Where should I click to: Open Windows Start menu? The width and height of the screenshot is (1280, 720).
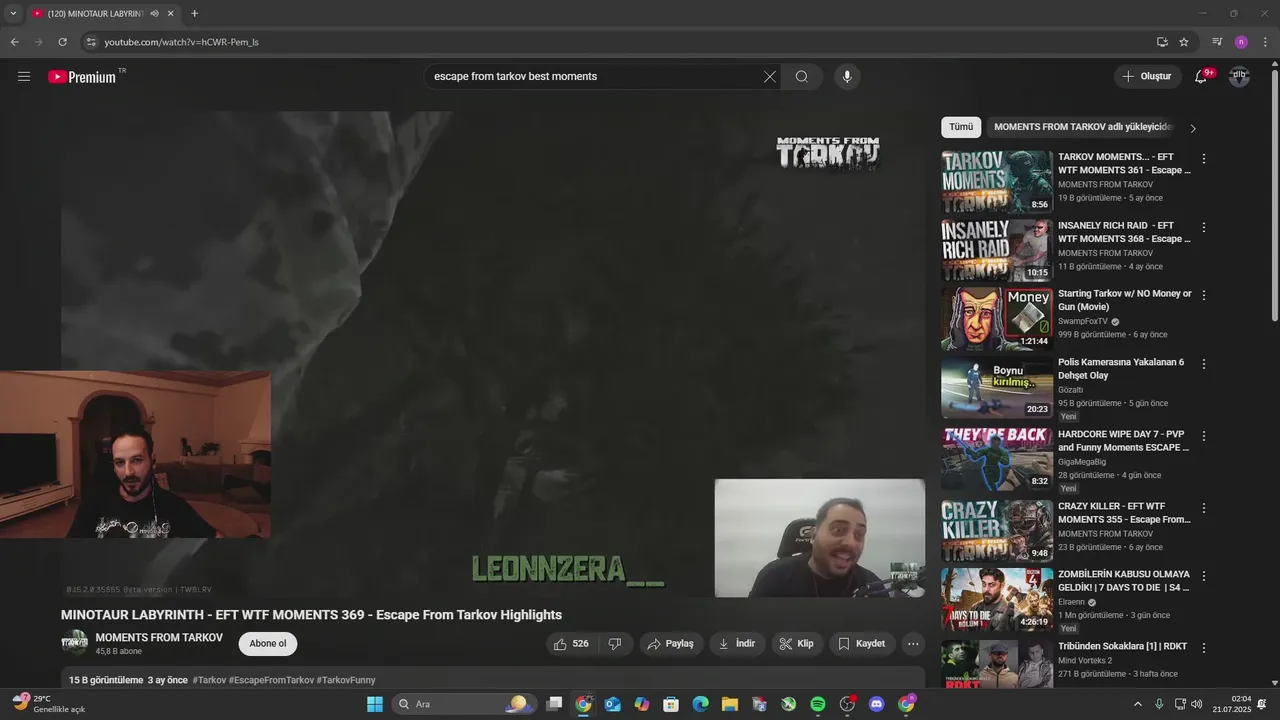[x=375, y=704]
